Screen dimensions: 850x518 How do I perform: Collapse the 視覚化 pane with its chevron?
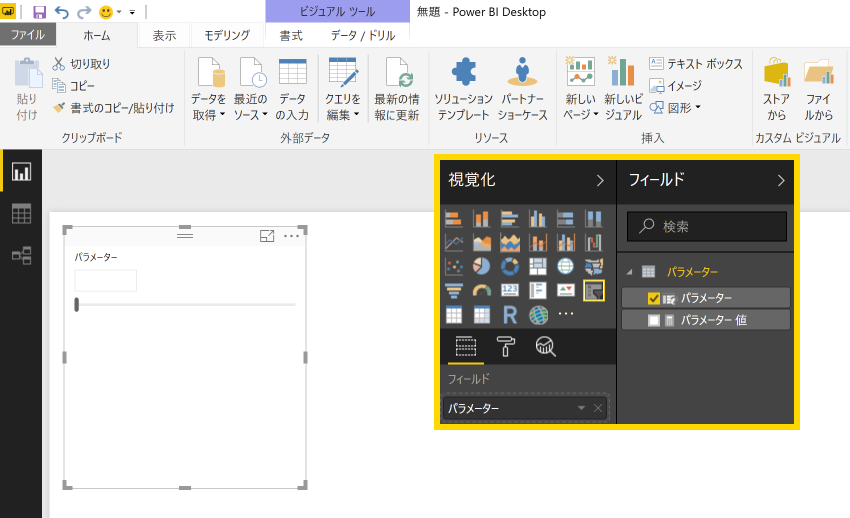pyautogui.click(x=600, y=180)
